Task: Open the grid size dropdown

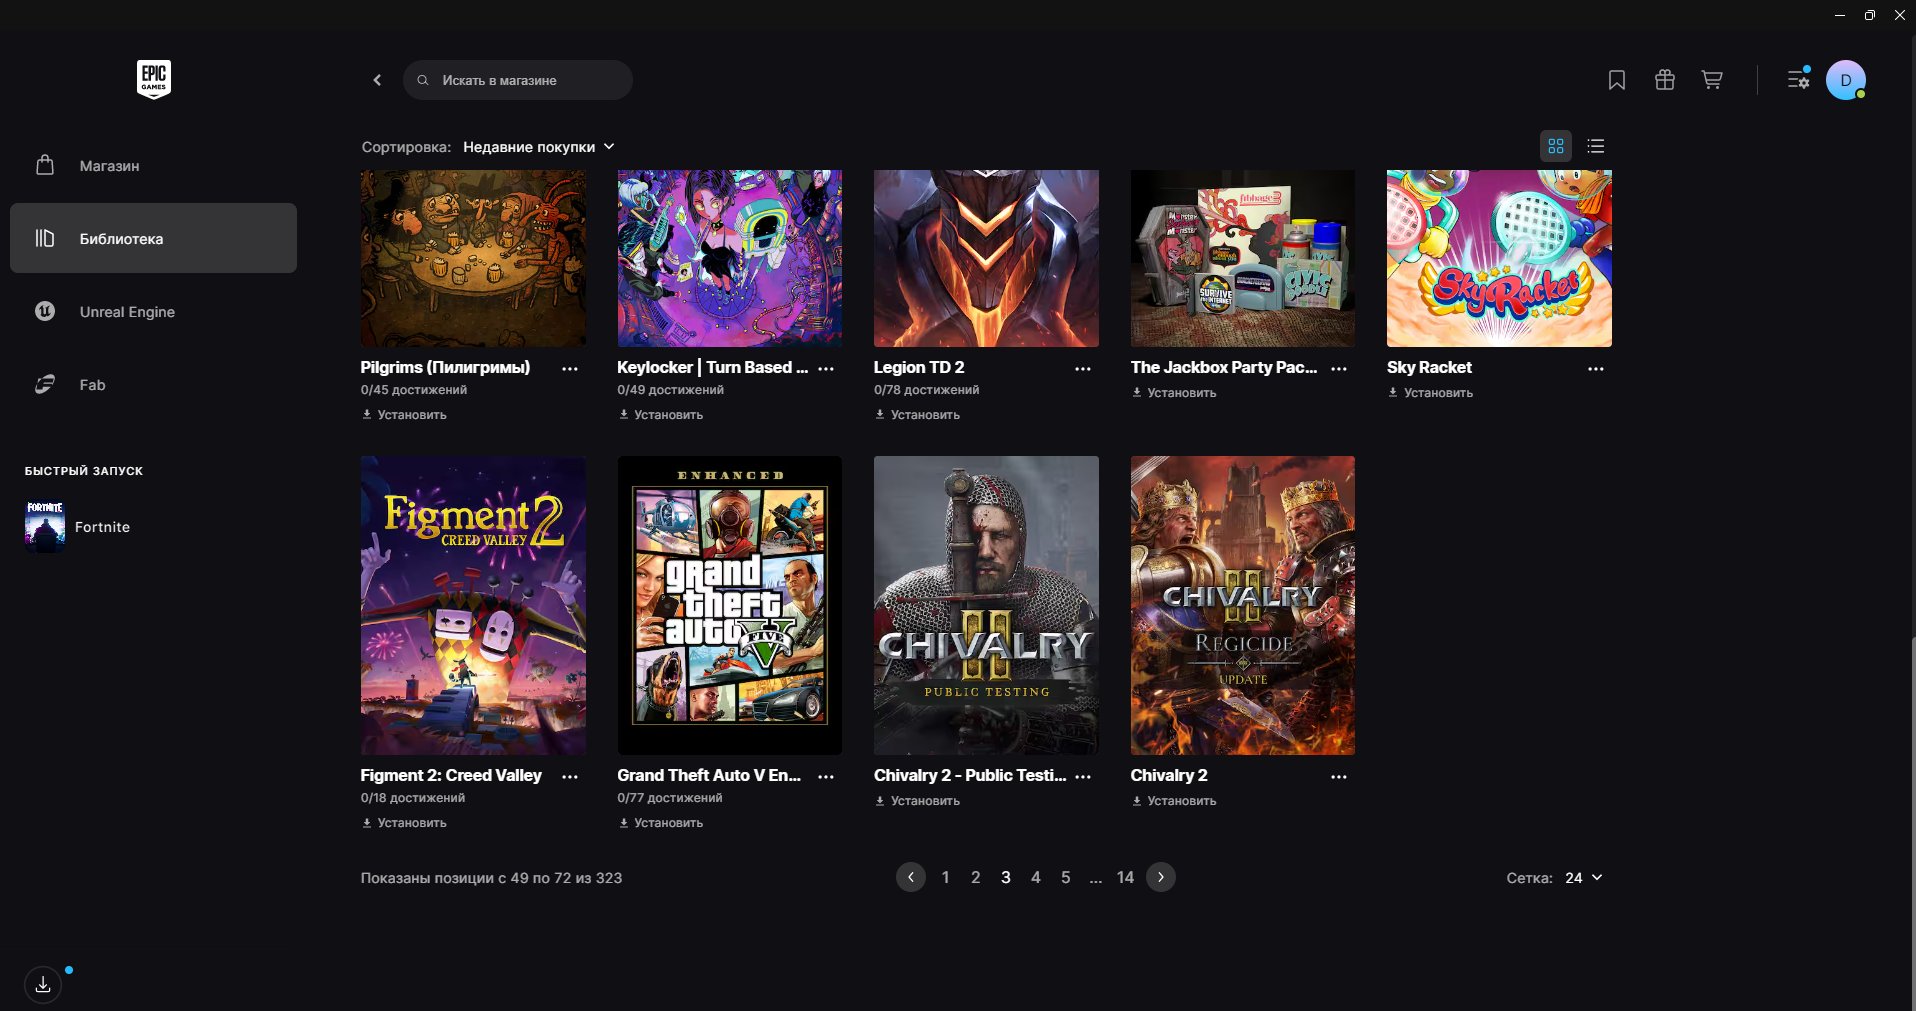Action: click(x=1584, y=878)
